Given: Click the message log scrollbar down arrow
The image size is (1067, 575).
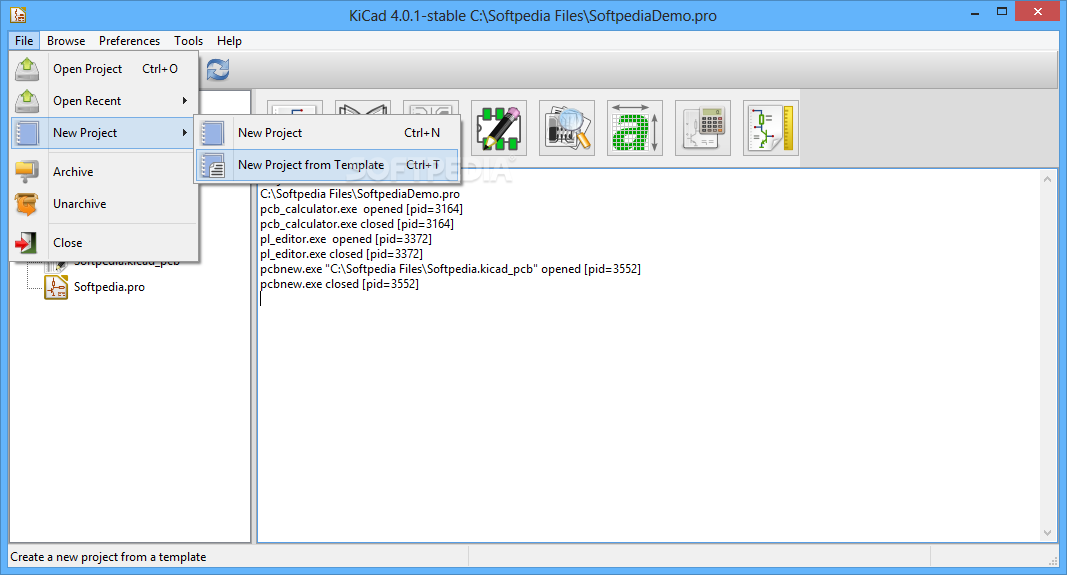Looking at the screenshot, I should tap(1047, 533).
